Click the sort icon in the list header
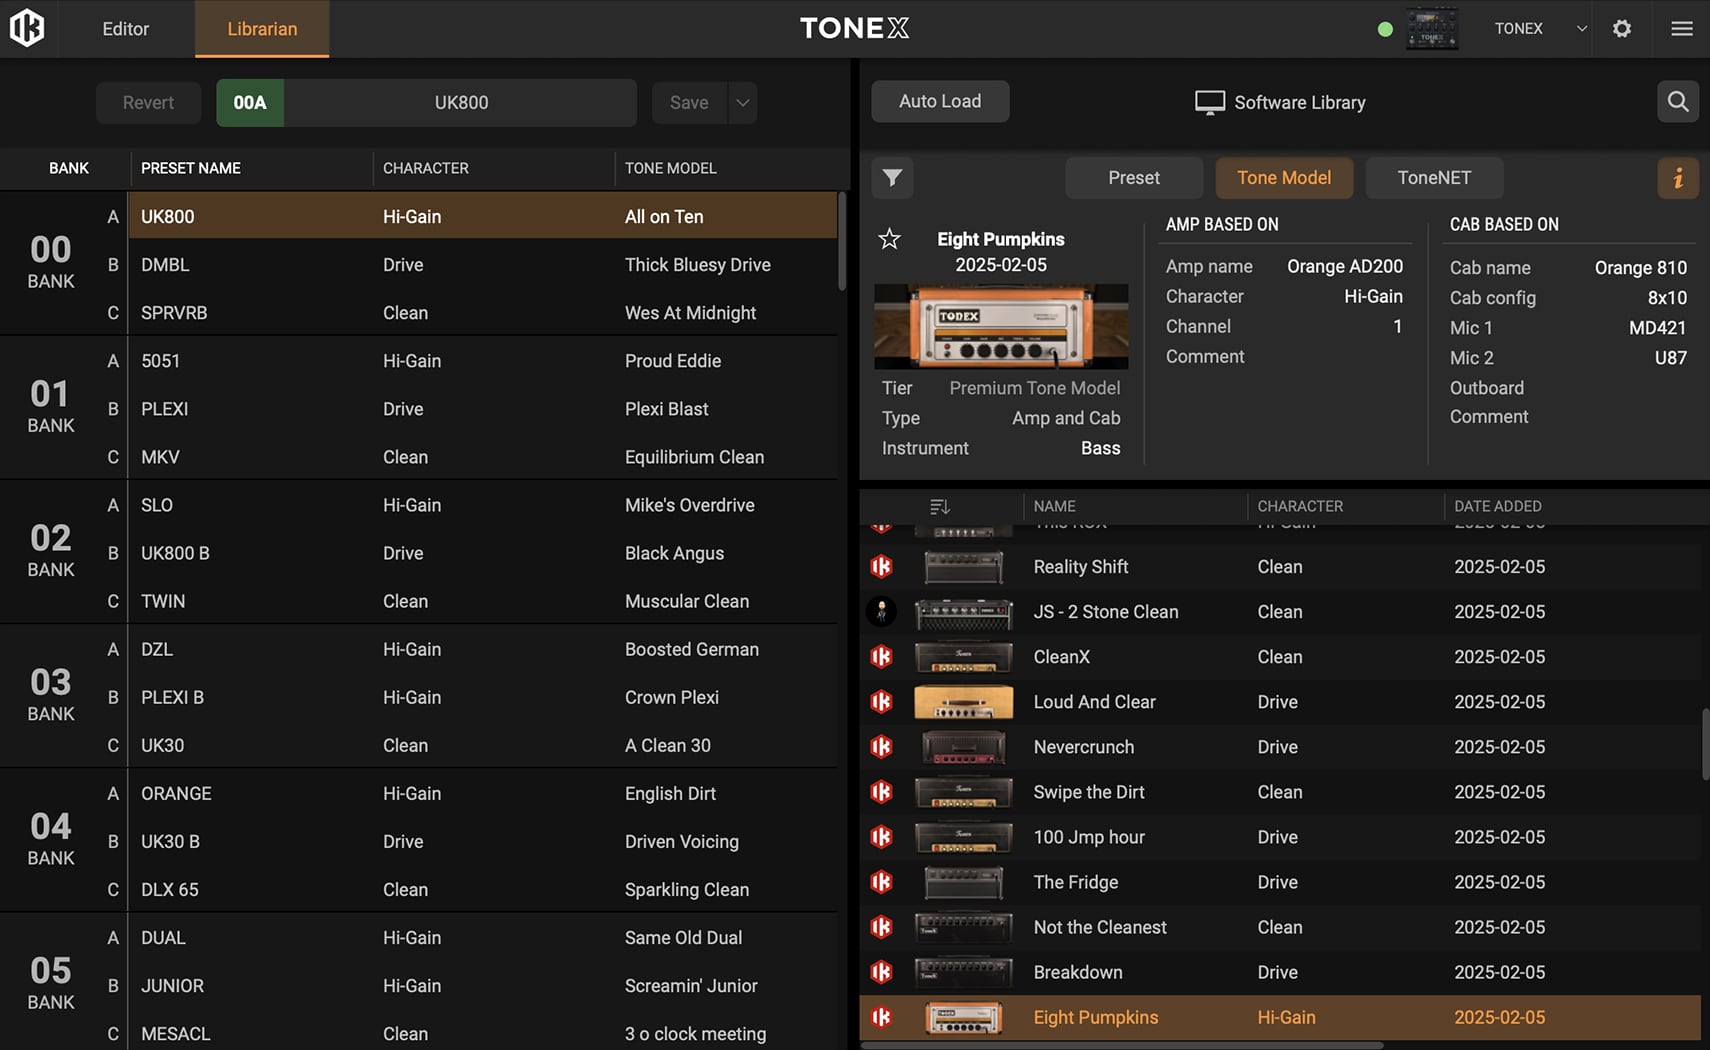1710x1050 pixels. (x=939, y=506)
